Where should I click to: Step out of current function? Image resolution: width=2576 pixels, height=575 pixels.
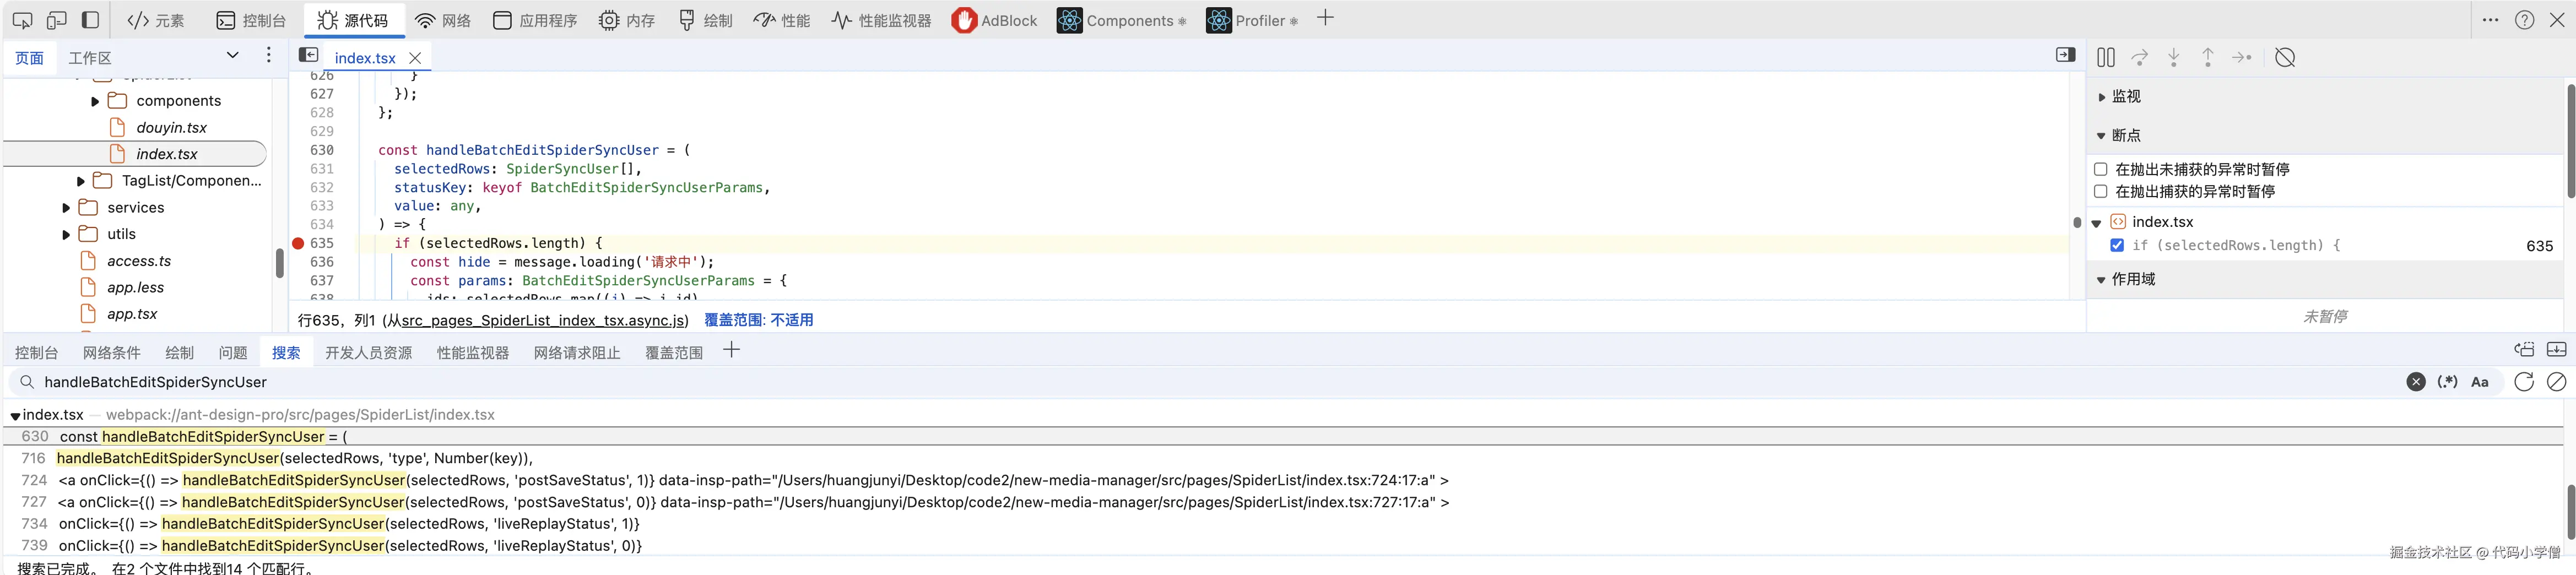click(x=2207, y=58)
